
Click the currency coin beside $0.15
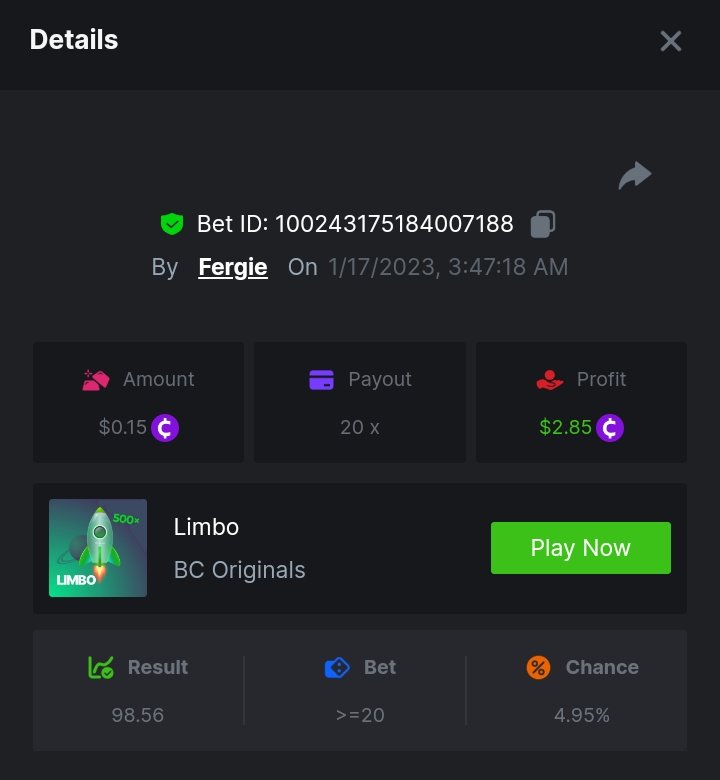point(165,428)
